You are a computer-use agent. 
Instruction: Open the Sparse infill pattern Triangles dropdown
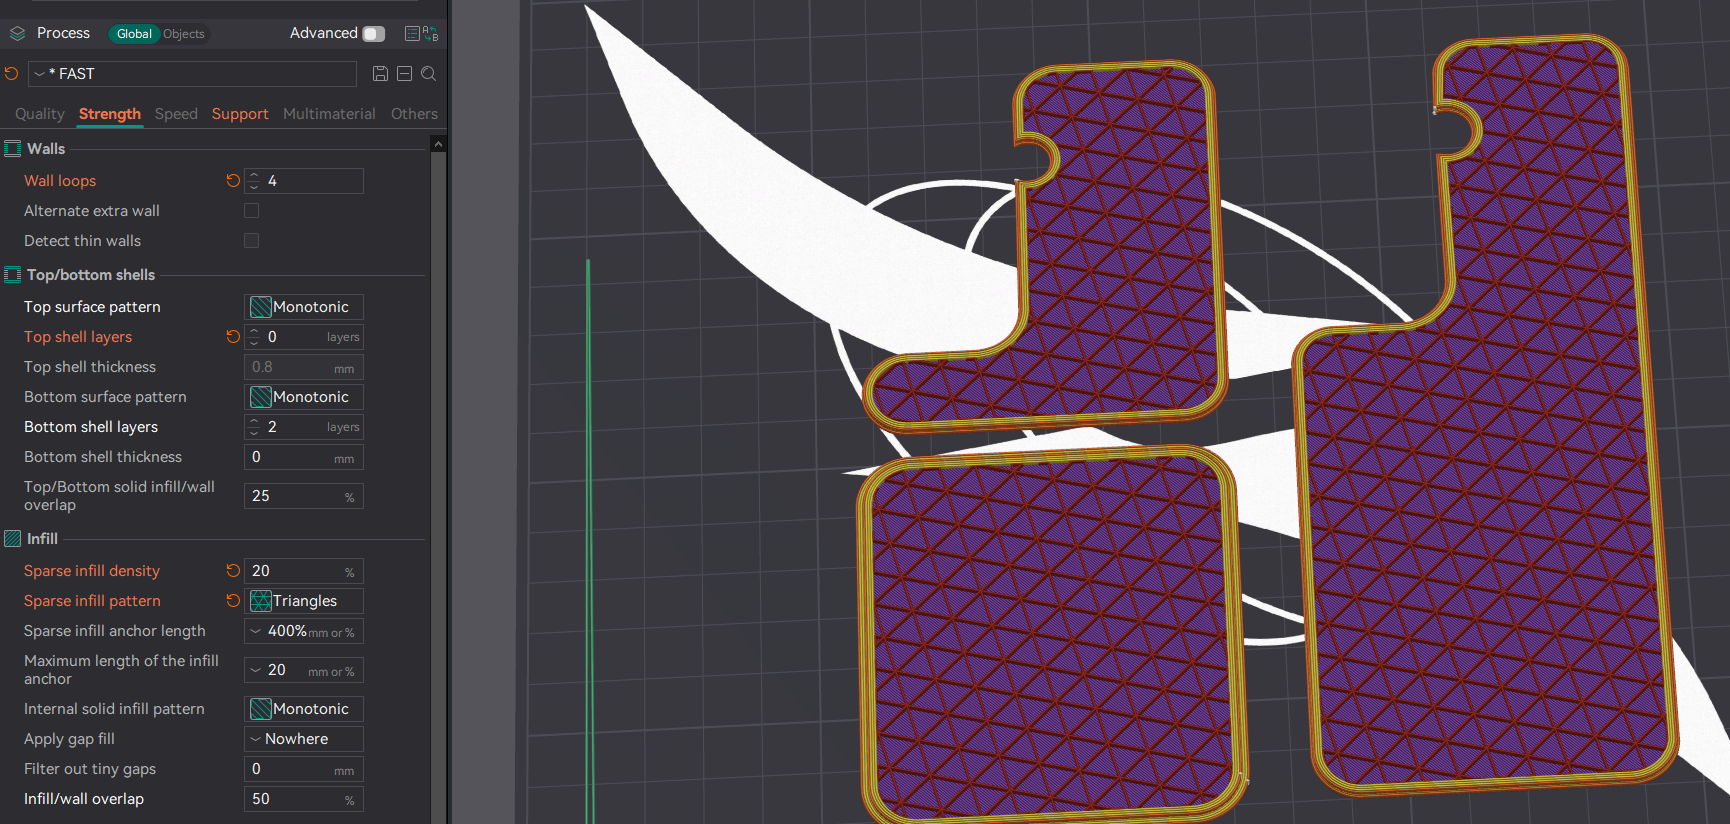coord(304,601)
